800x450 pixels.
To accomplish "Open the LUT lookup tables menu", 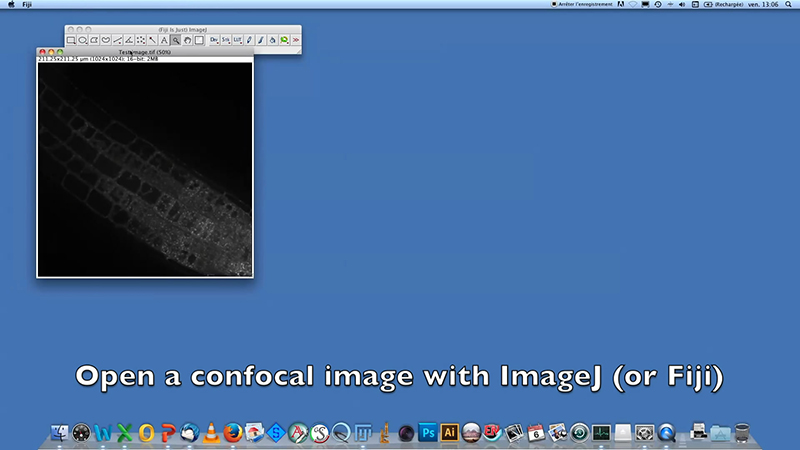I will (x=238, y=40).
